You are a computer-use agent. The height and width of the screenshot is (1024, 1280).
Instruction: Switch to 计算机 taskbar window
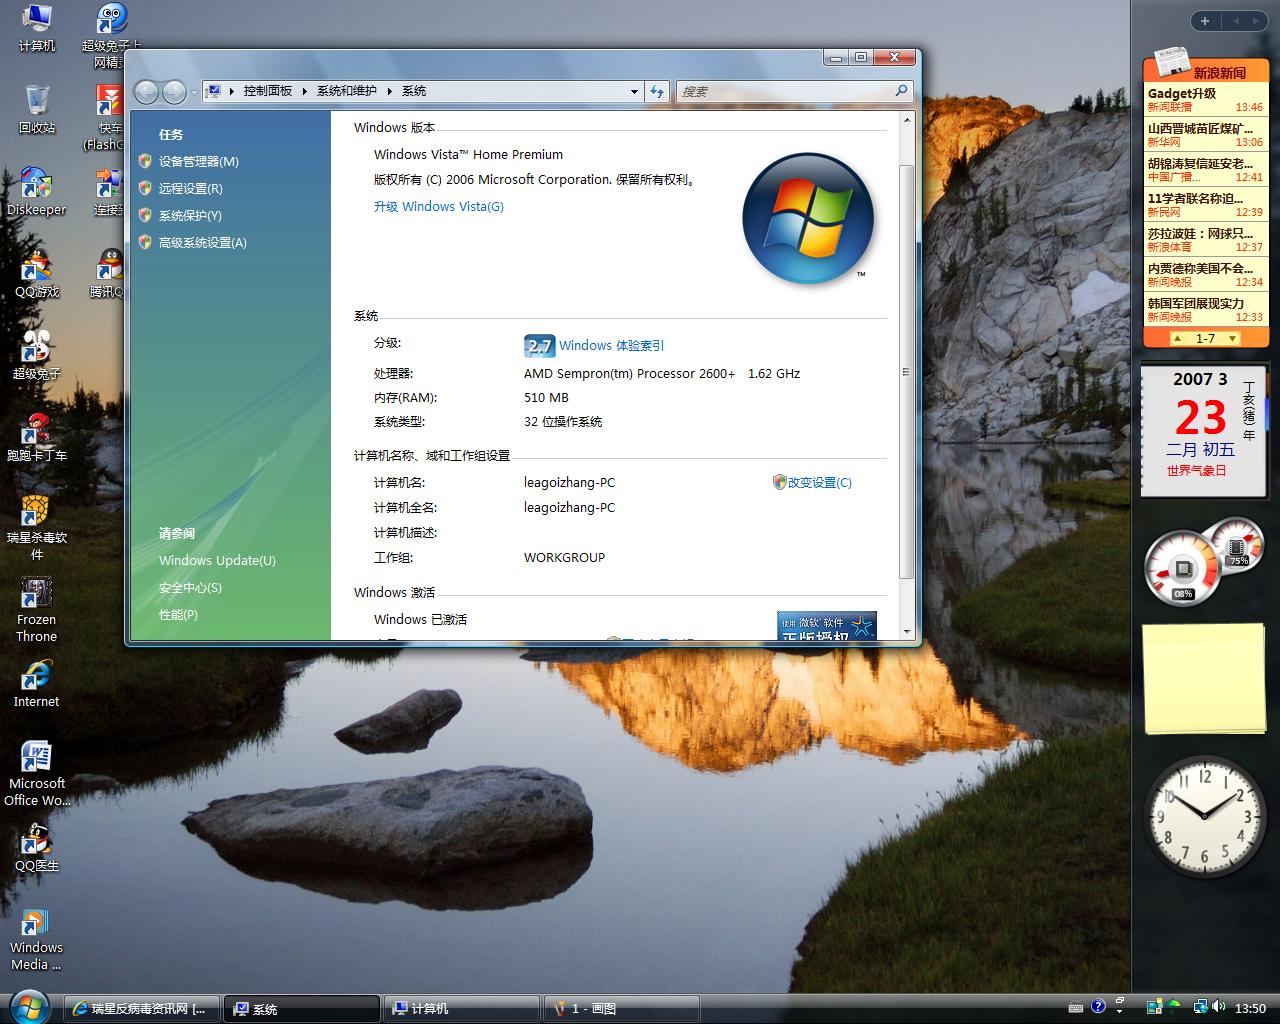462,1008
